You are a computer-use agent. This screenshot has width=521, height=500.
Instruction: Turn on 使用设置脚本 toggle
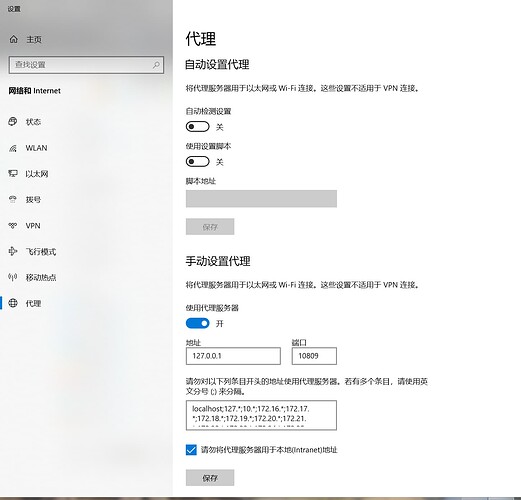coord(198,162)
